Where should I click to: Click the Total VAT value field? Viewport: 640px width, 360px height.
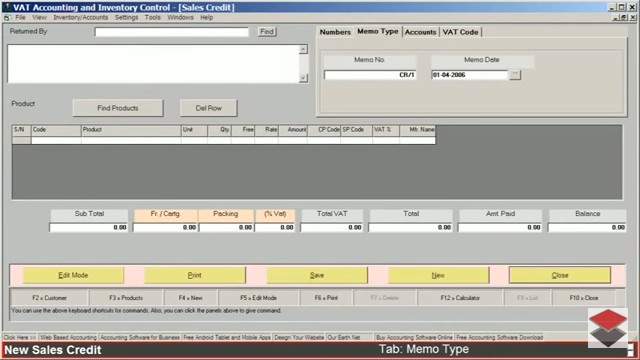click(332, 227)
